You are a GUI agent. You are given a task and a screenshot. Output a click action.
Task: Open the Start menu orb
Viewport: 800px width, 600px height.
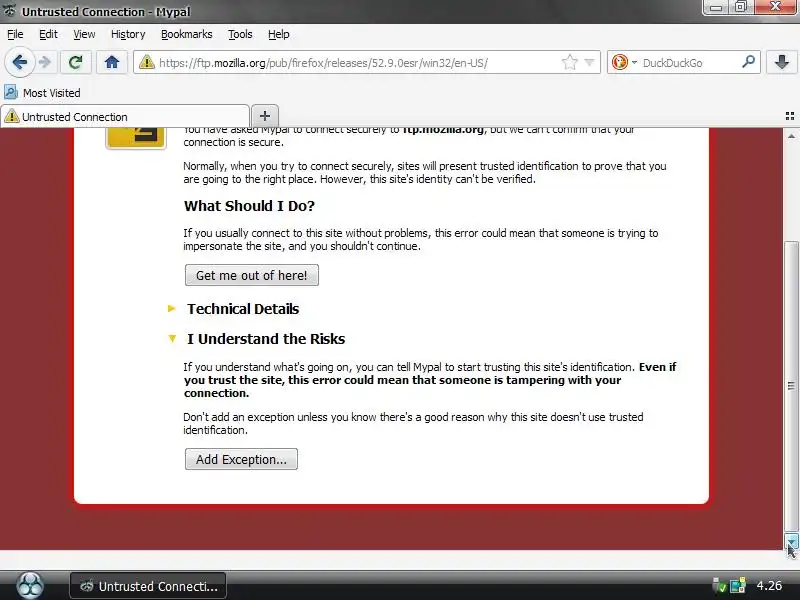30,585
